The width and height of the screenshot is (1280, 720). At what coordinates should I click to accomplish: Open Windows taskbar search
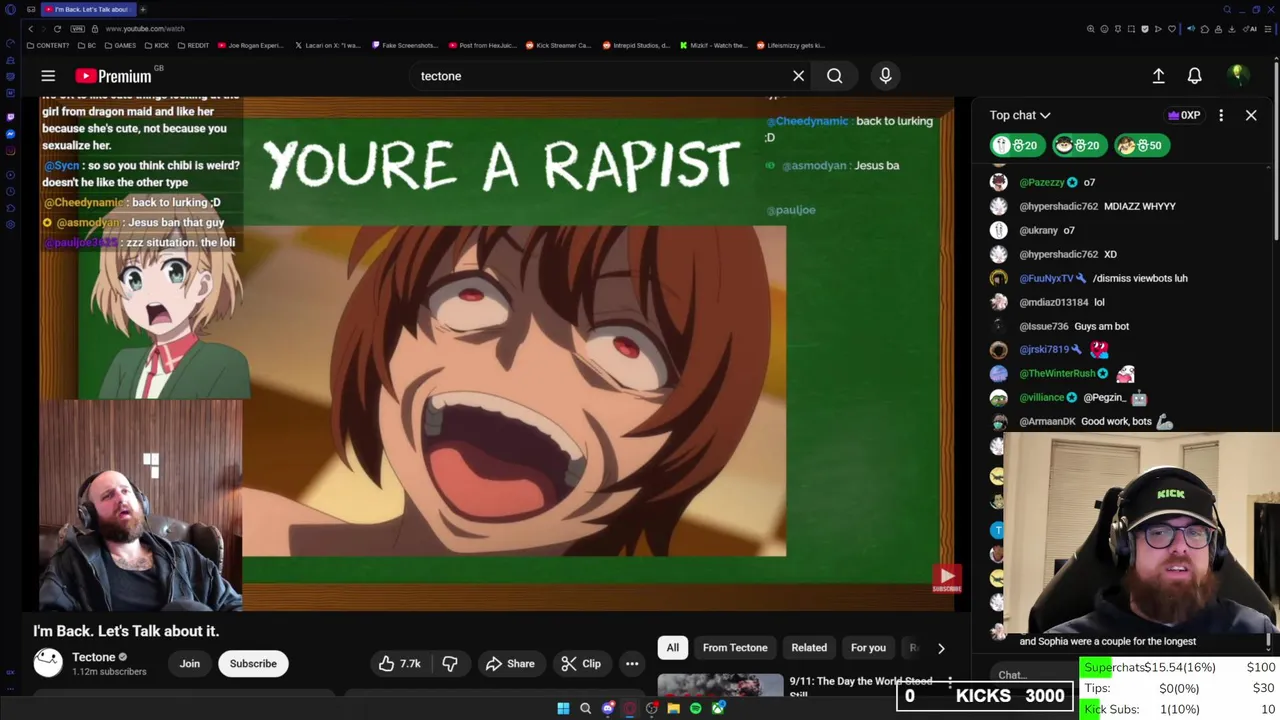(x=585, y=708)
